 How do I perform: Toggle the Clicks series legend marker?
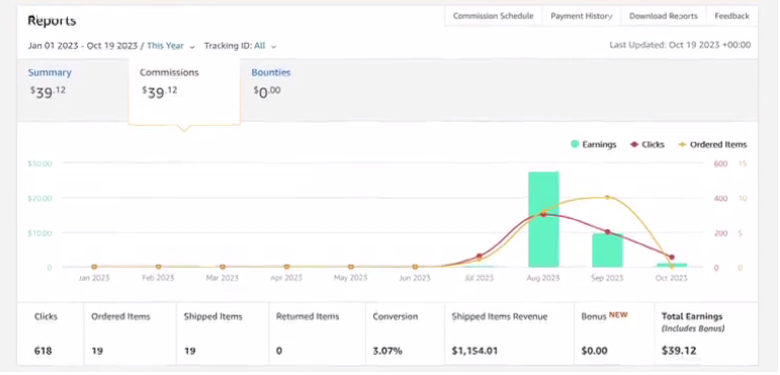[634, 144]
